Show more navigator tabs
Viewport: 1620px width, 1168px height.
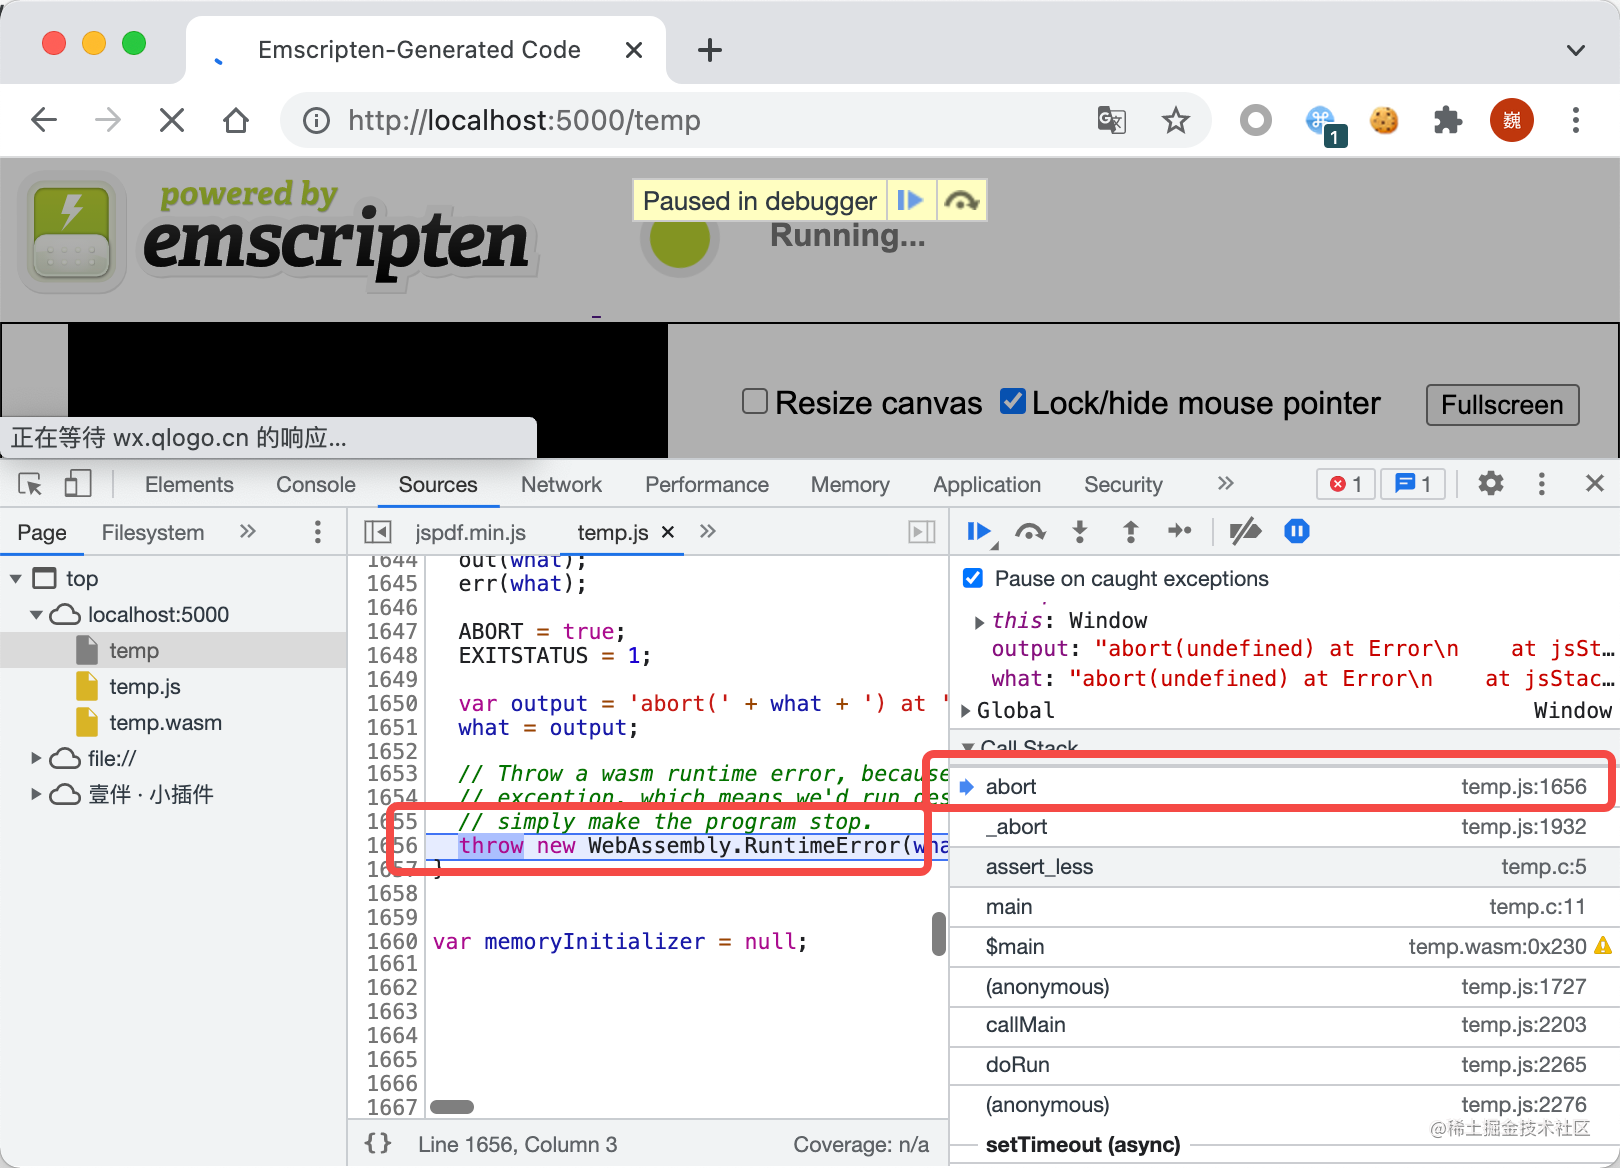pyautogui.click(x=248, y=532)
